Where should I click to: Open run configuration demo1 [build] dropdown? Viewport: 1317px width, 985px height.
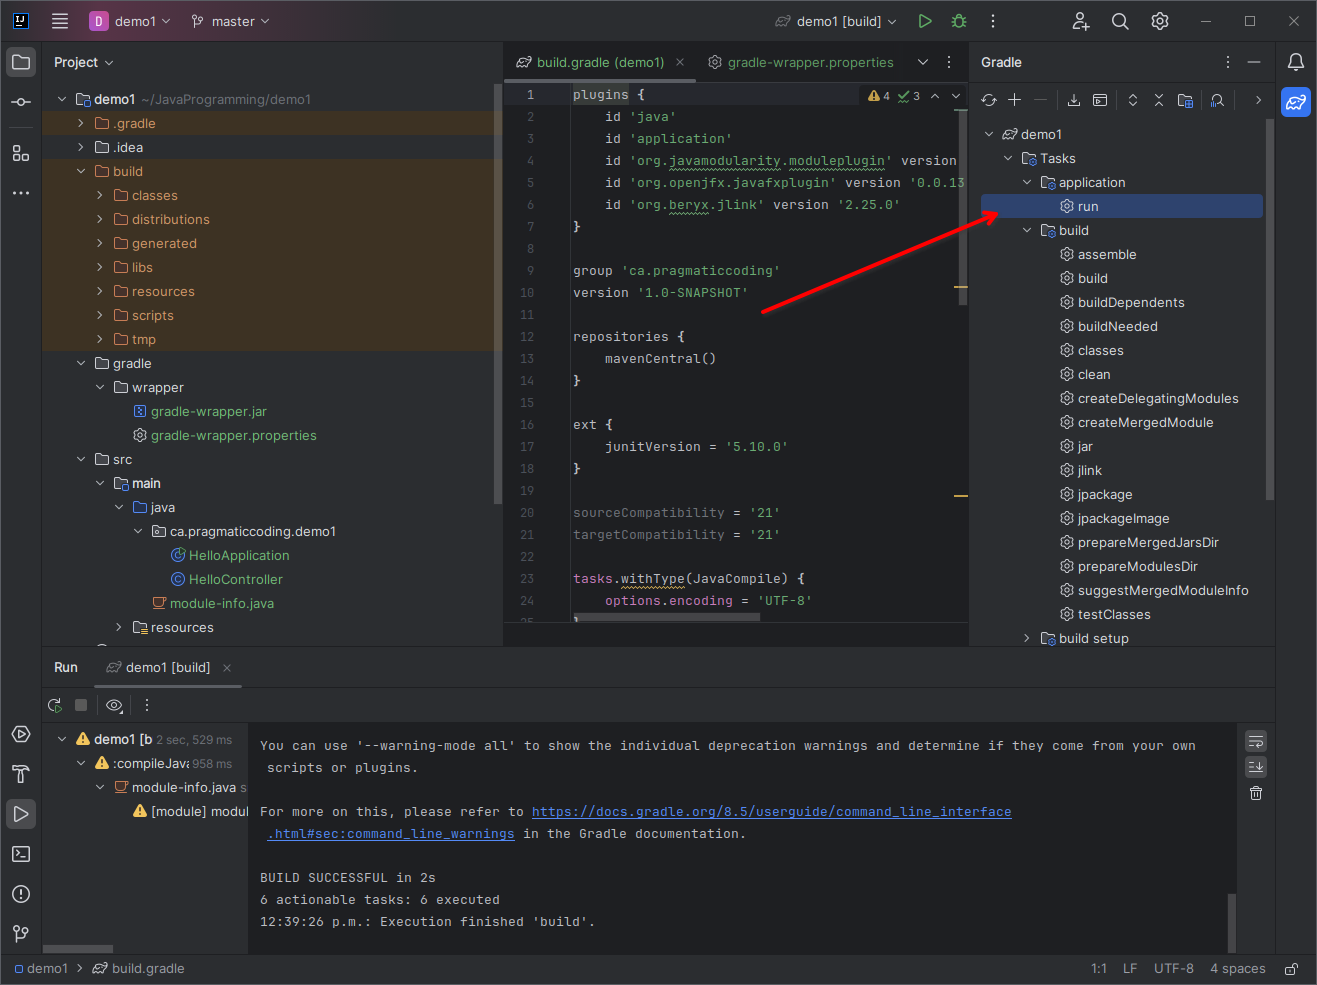pos(837,21)
